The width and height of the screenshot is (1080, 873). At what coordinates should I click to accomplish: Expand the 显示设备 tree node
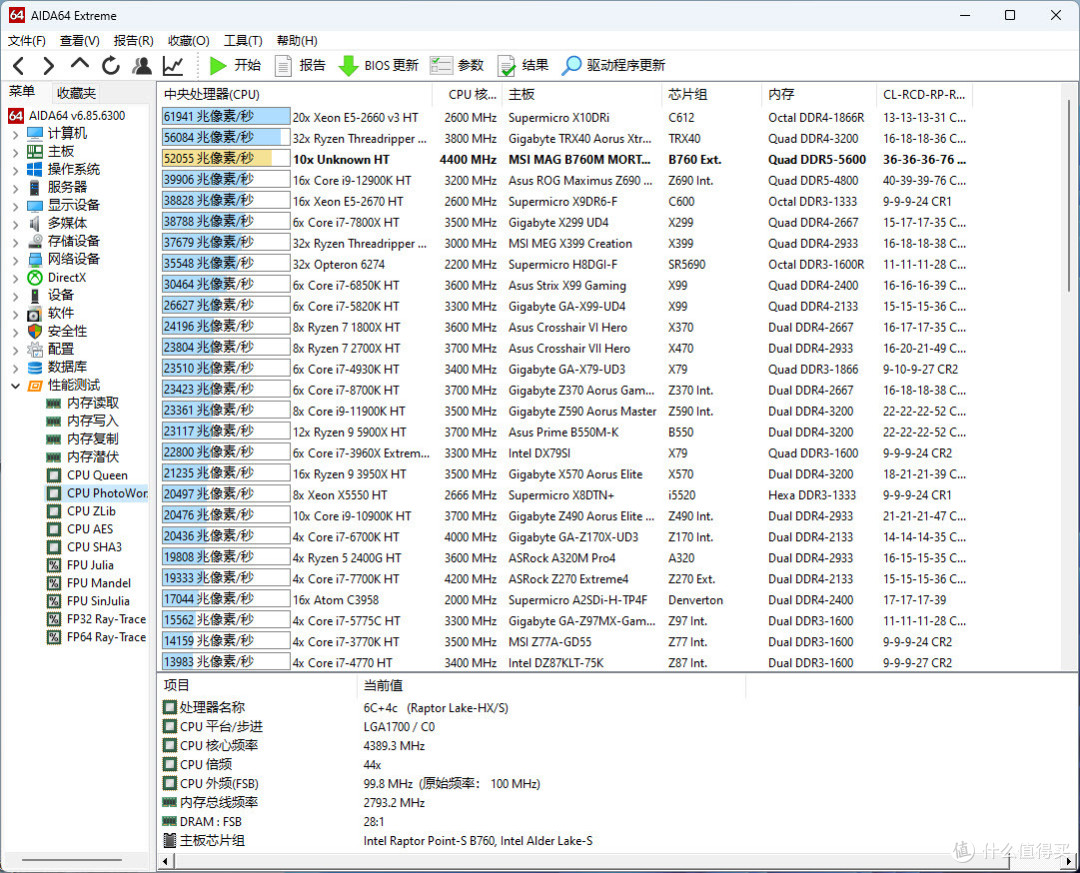pos(15,205)
